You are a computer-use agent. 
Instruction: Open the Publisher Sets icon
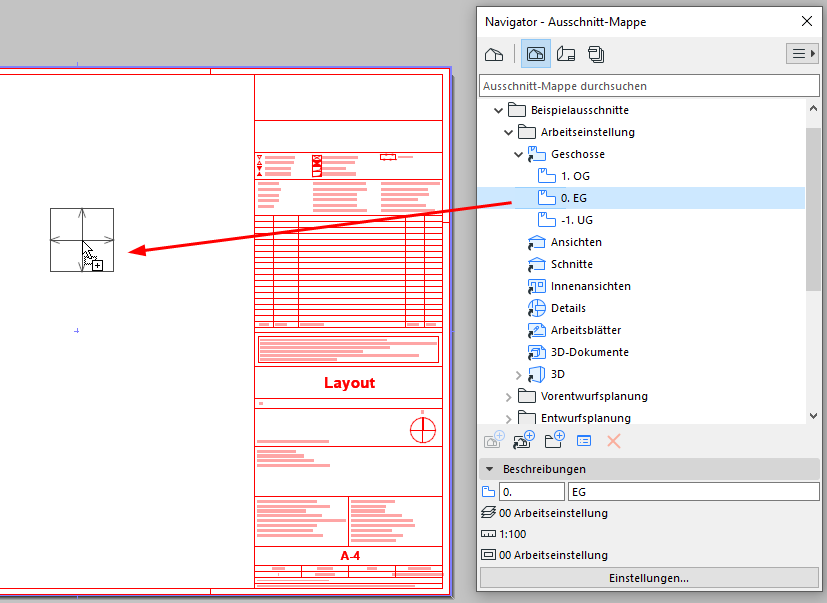[596, 54]
